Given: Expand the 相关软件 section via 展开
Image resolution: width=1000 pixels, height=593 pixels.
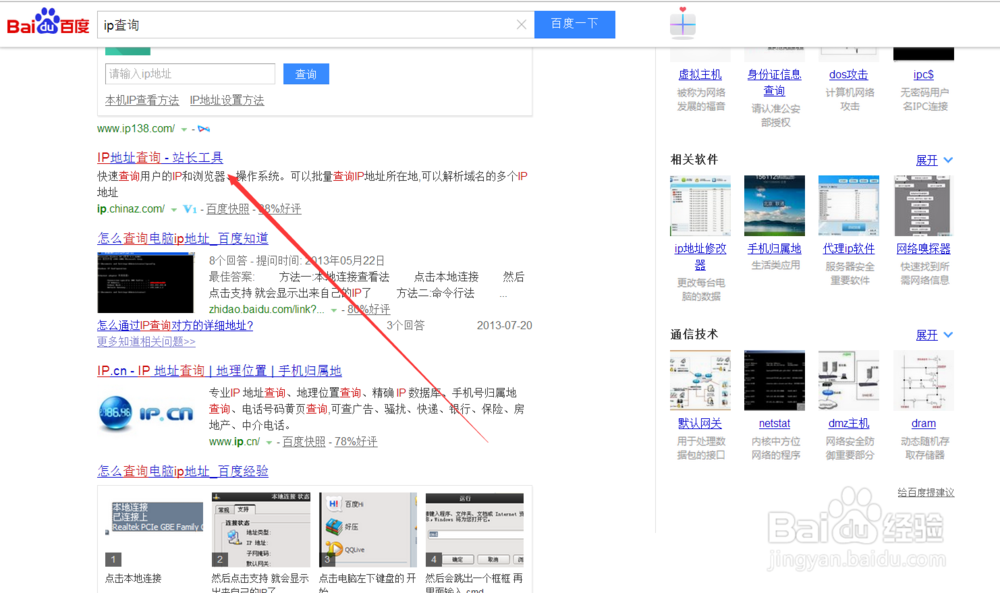Looking at the screenshot, I should click(x=926, y=159).
